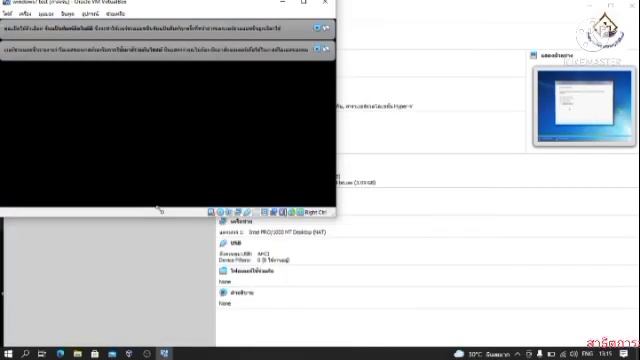Open ป้อนข้อมูล (Input) menu in VM window

pyautogui.click(x=68, y=14)
